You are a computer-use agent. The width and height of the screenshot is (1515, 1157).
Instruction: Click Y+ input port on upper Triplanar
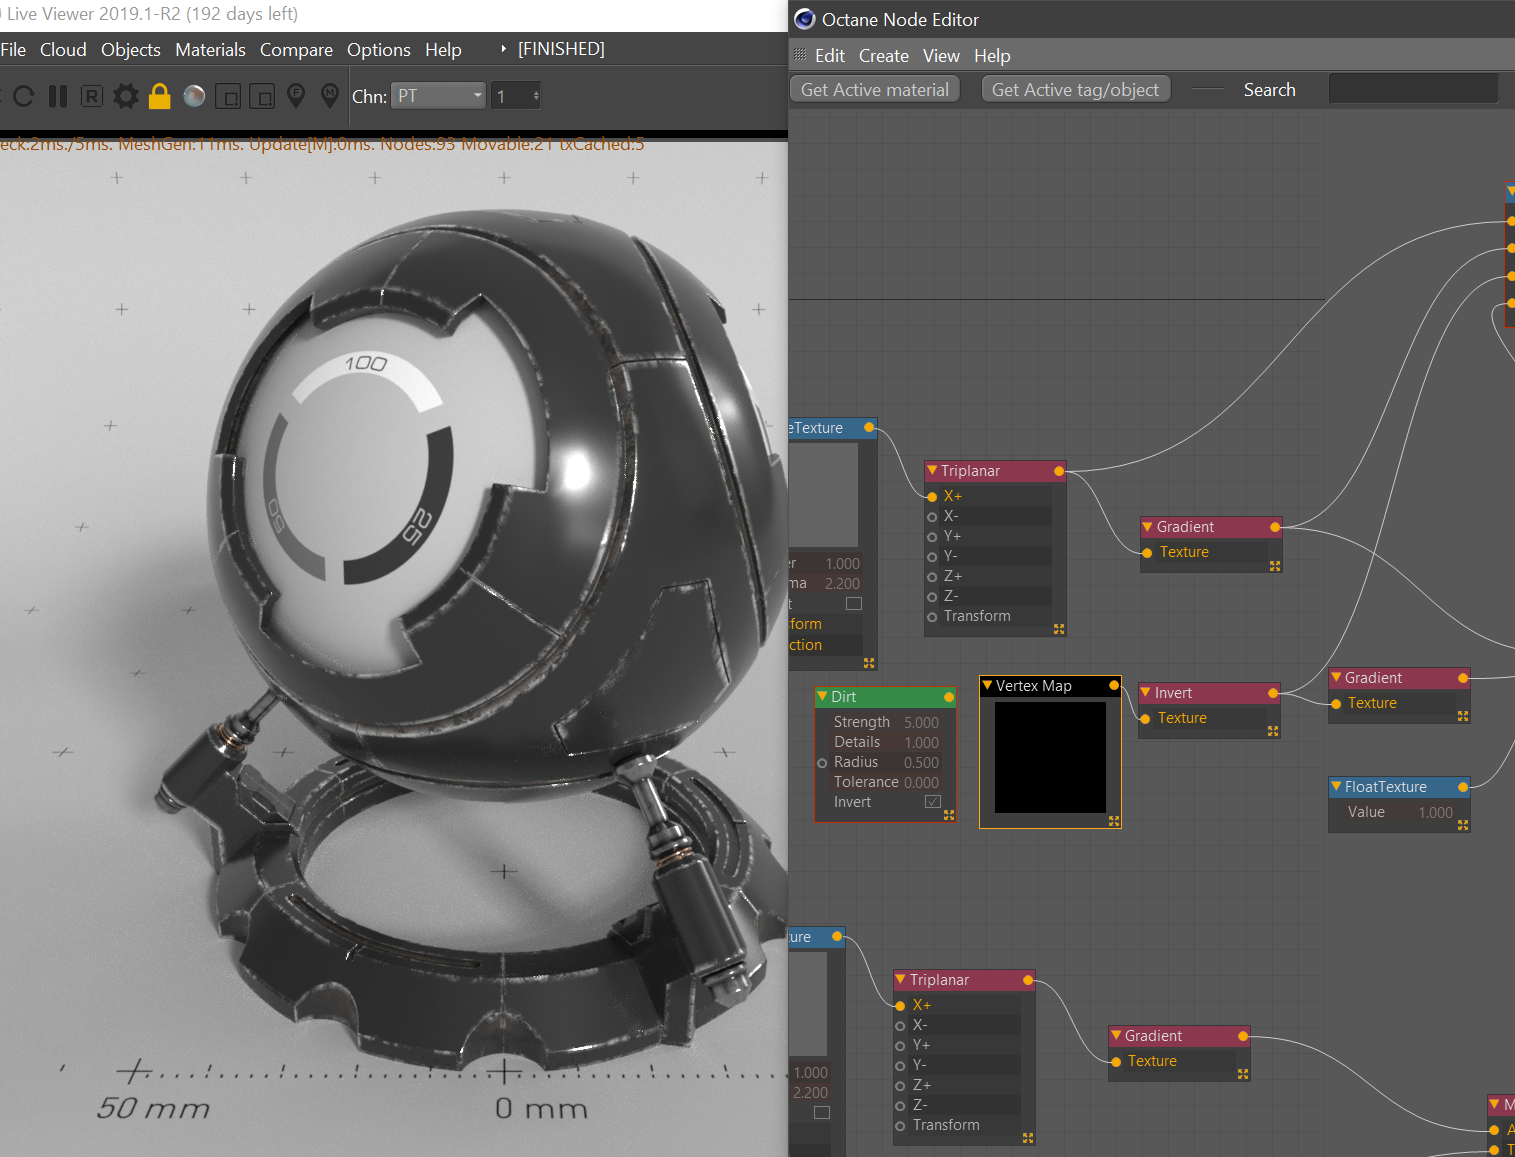tap(932, 537)
